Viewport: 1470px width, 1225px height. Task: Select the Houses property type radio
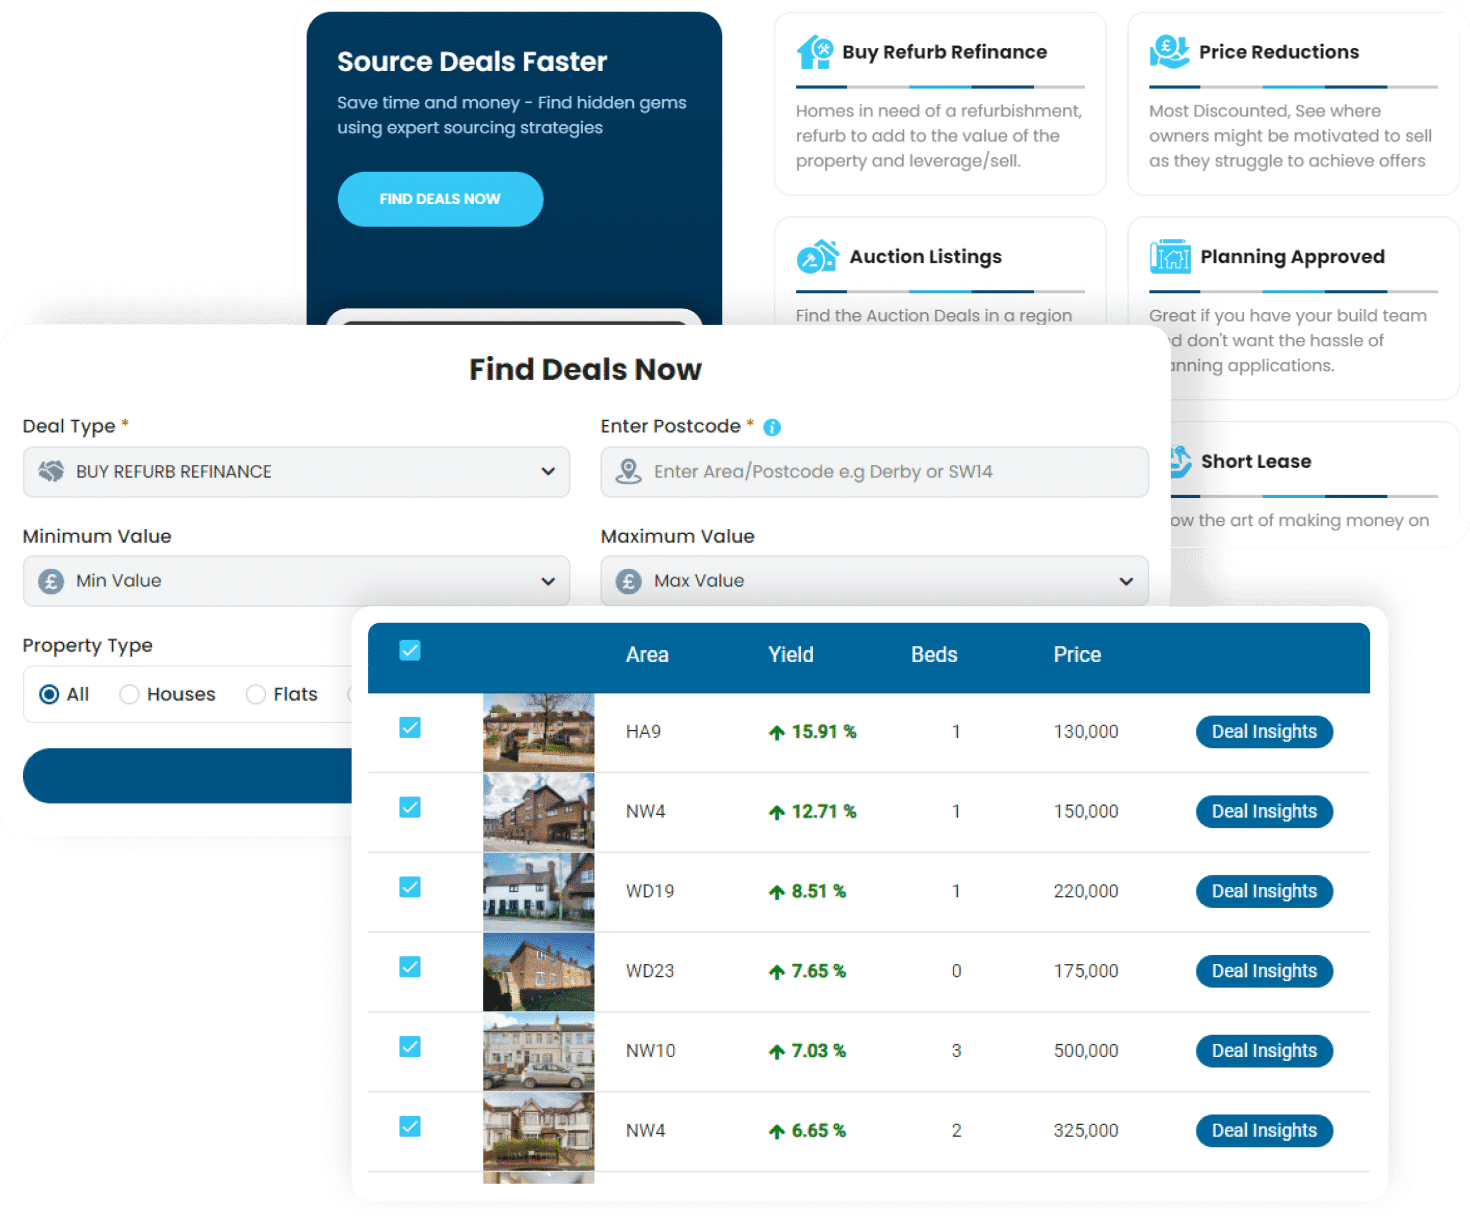coord(129,694)
